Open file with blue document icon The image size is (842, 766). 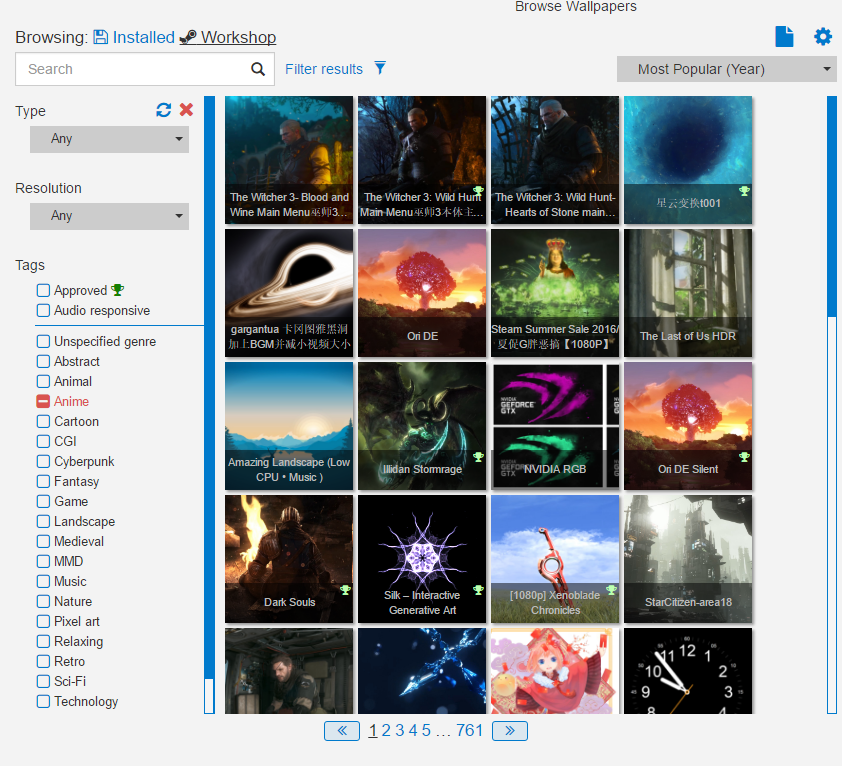point(784,37)
